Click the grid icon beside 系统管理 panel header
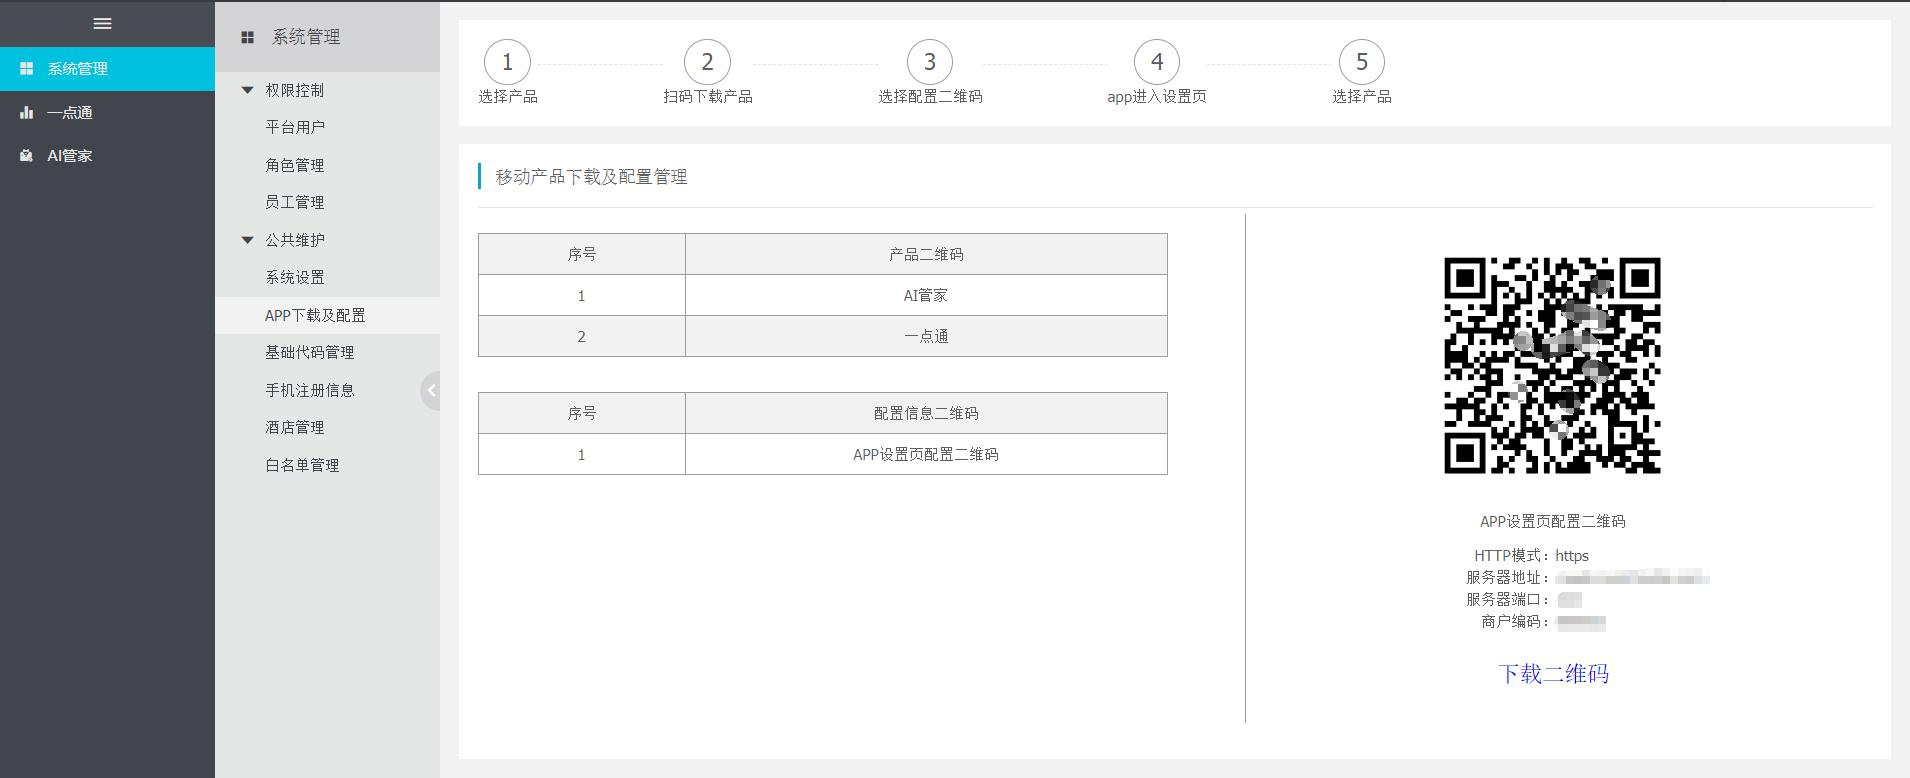The width and height of the screenshot is (1910, 778). click(x=247, y=38)
